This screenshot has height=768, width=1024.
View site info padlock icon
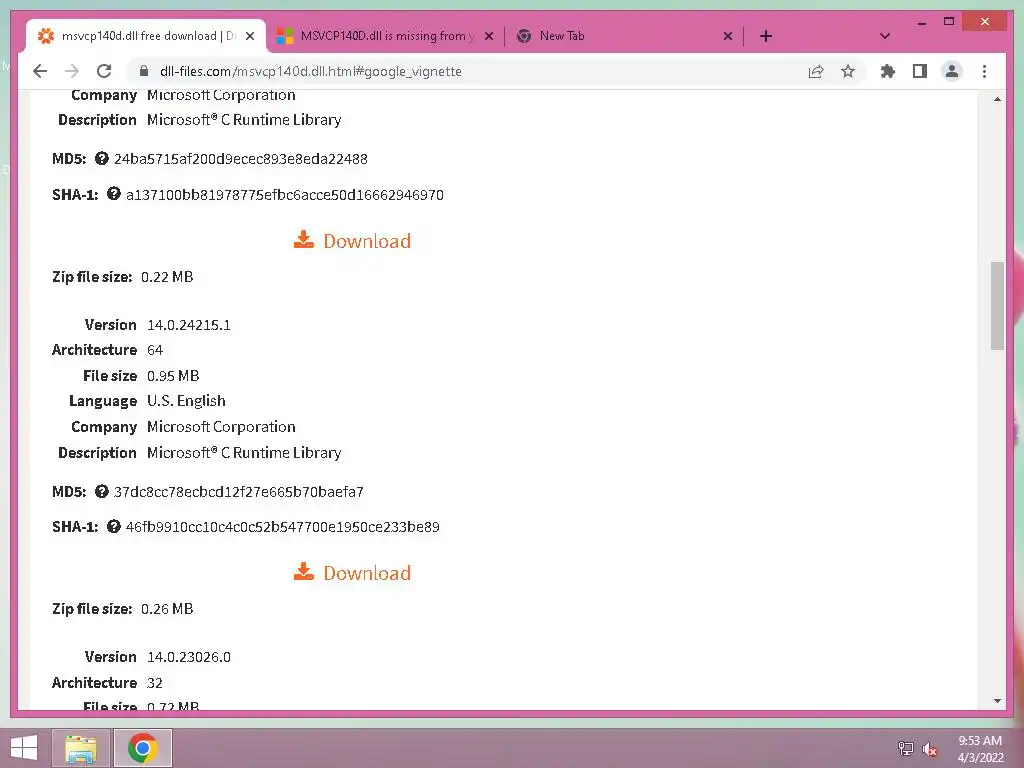[x=144, y=71]
